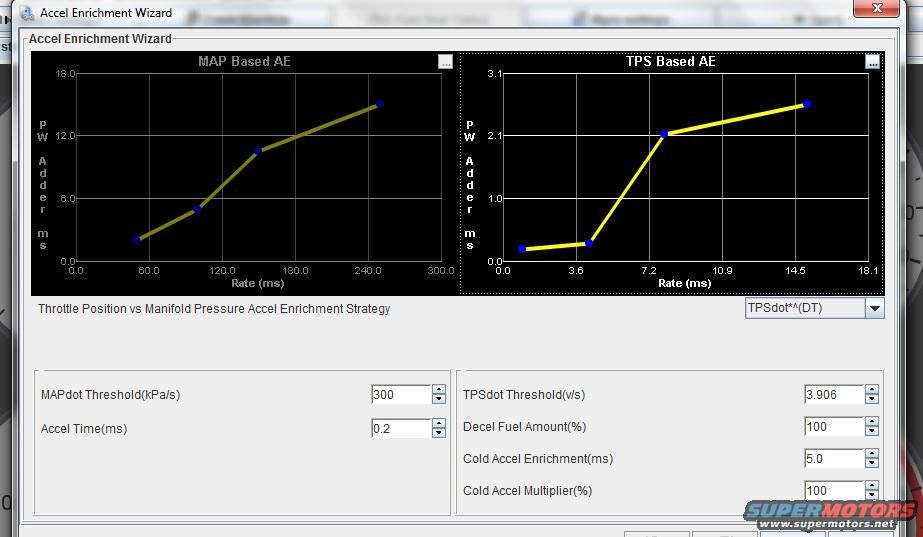Image resolution: width=923 pixels, height=537 pixels.
Task: Increase the Accel Time value
Action: click(x=438, y=423)
